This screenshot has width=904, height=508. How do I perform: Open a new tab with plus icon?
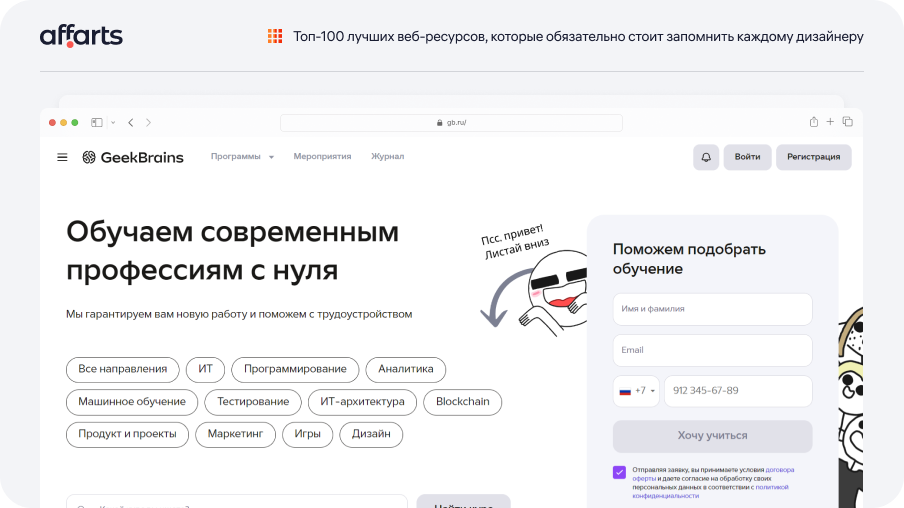click(x=830, y=122)
